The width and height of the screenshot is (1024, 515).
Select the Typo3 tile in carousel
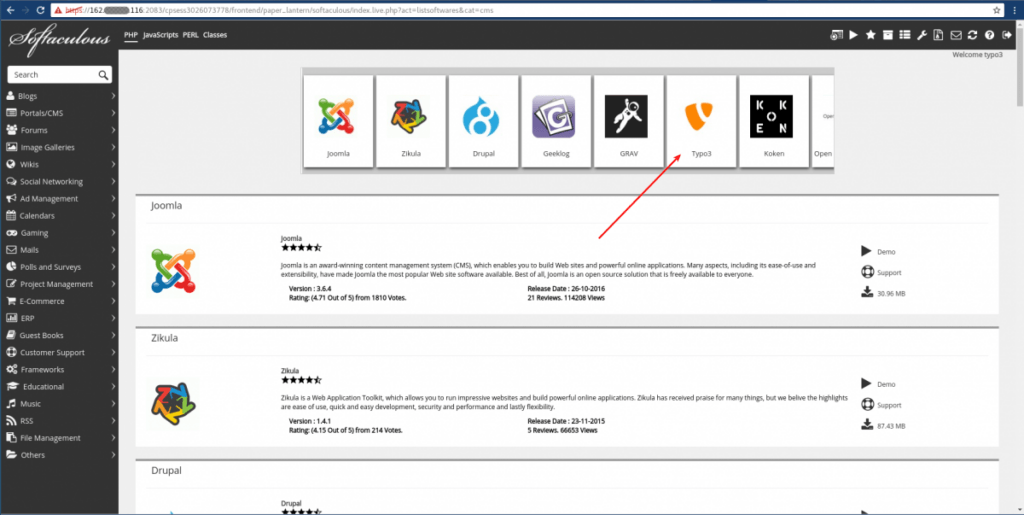701,121
